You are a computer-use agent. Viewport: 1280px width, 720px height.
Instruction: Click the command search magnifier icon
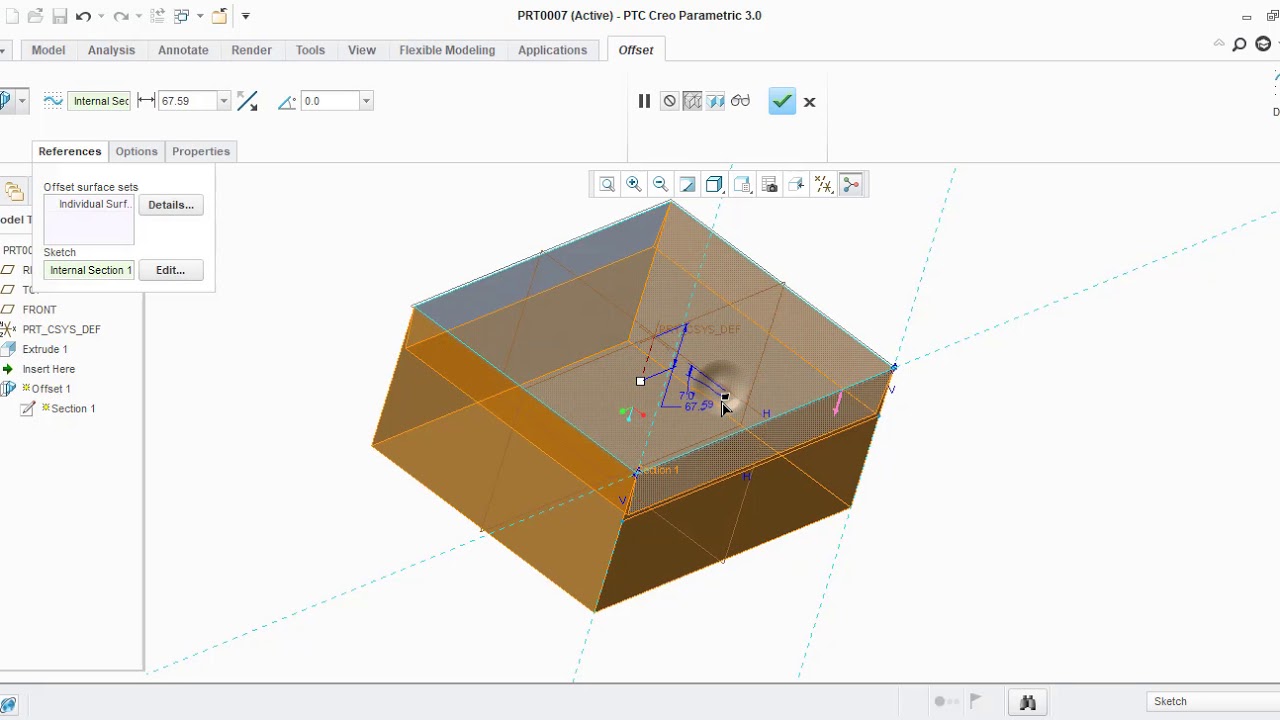(1239, 44)
